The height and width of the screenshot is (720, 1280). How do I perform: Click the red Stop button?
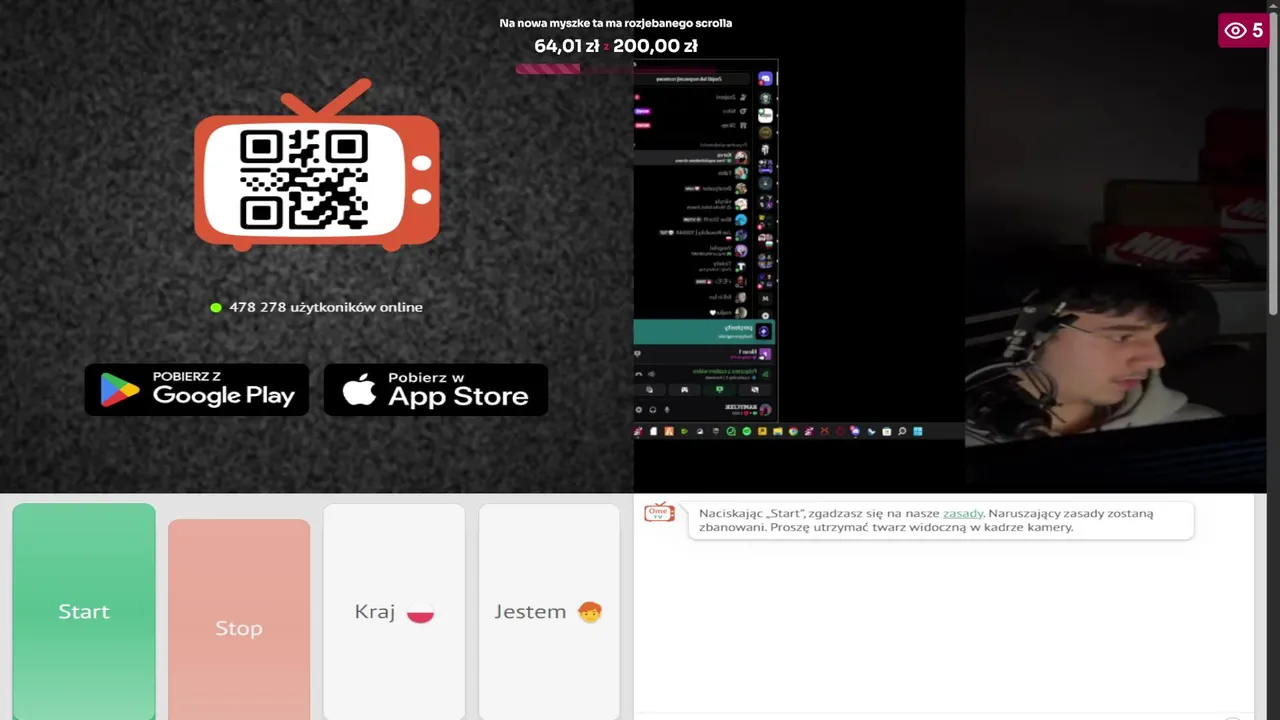tap(239, 619)
